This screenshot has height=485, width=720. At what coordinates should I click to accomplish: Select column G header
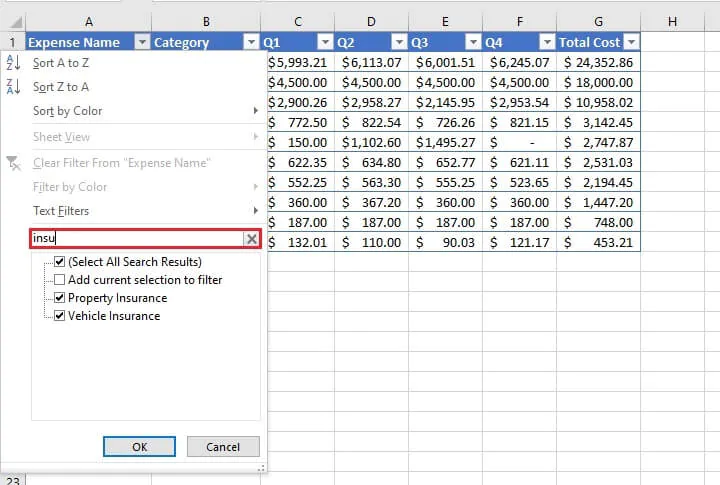click(598, 22)
